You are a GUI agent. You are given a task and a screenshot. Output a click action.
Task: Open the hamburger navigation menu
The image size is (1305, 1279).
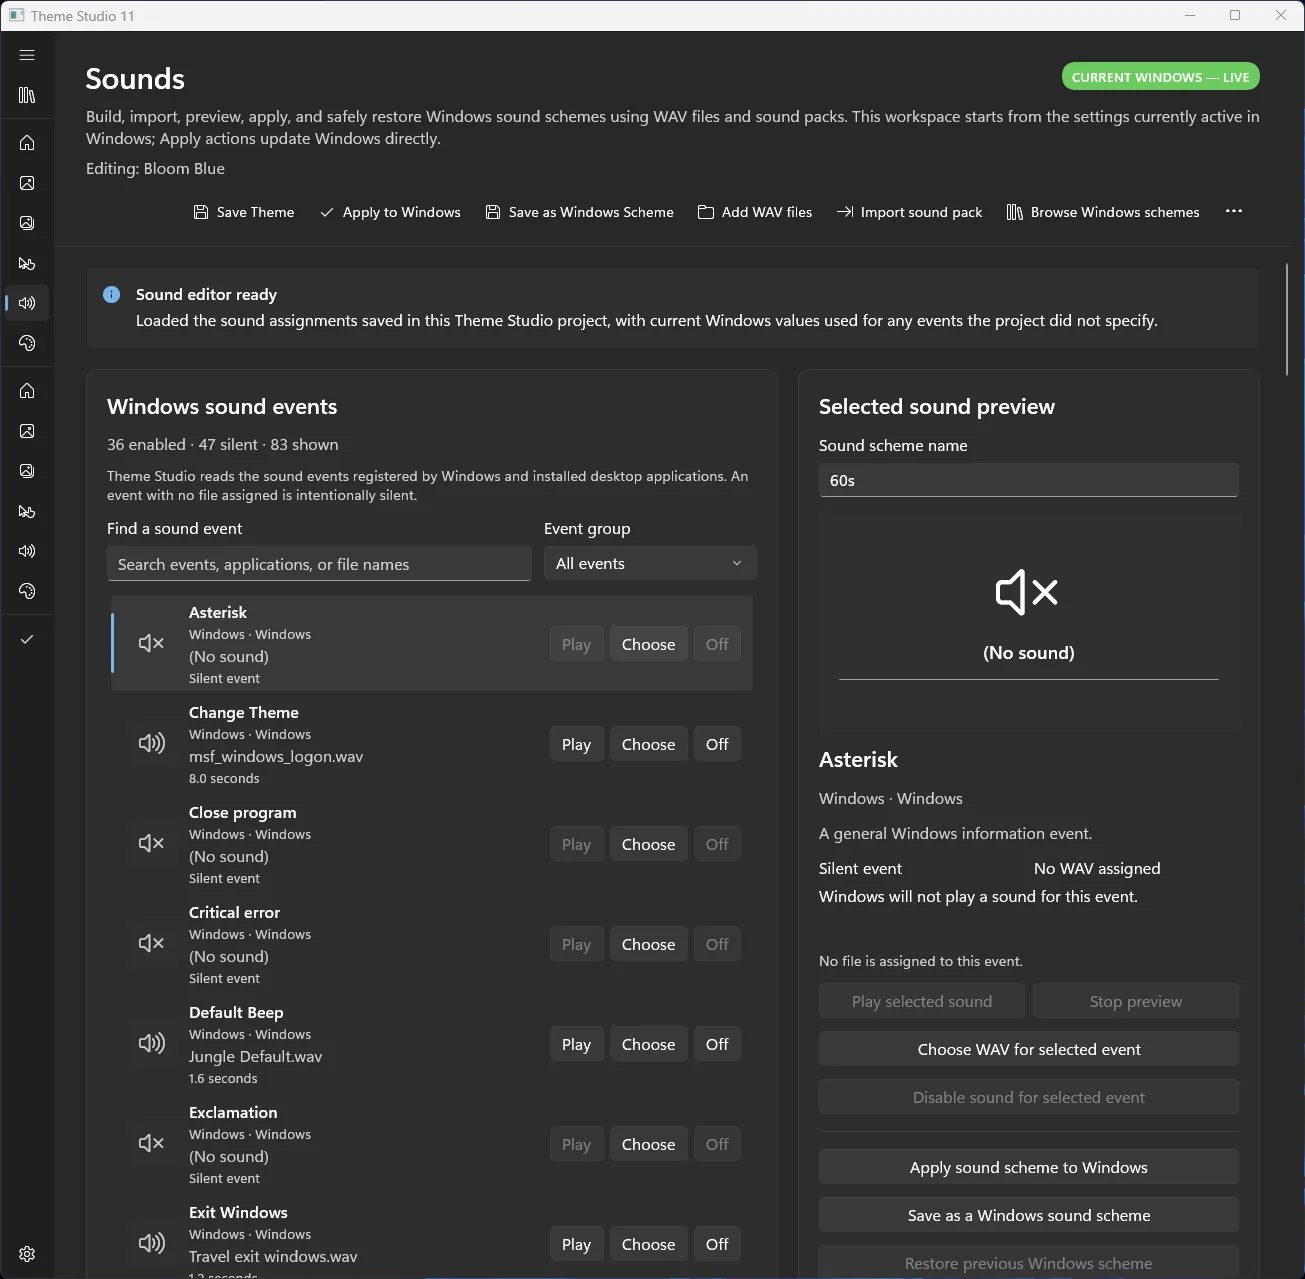[27, 55]
